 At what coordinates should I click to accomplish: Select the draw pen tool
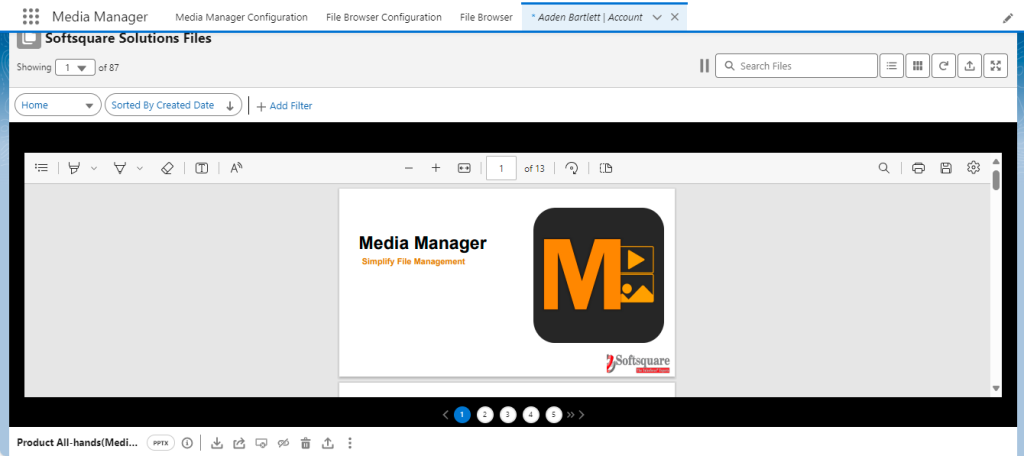coord(120,168)
